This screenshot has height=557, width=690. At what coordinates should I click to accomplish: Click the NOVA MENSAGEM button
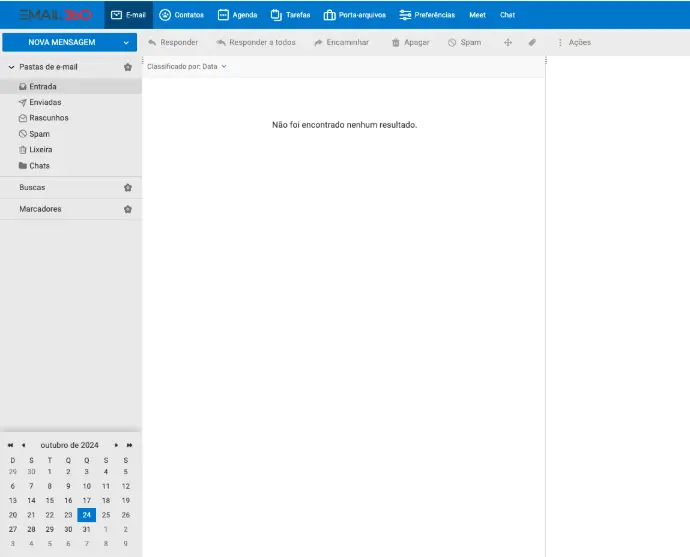[x=62, y=42]
